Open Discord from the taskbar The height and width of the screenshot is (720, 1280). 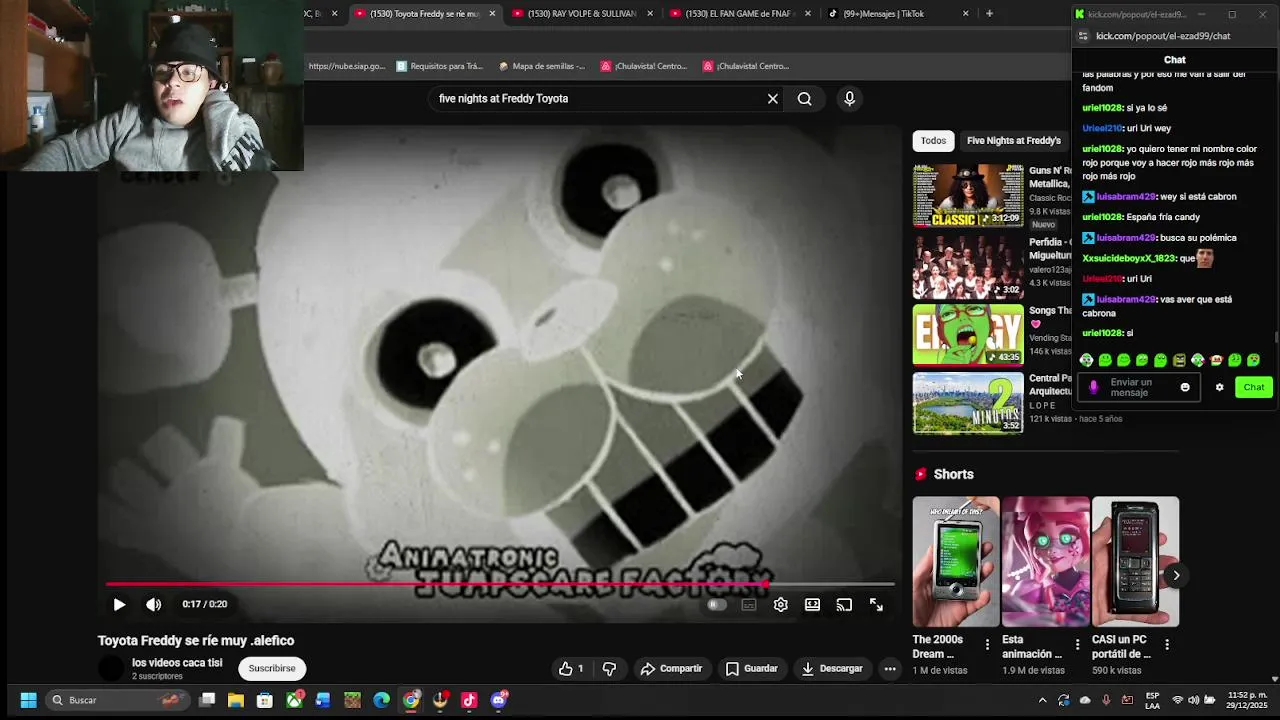point(499,700)
